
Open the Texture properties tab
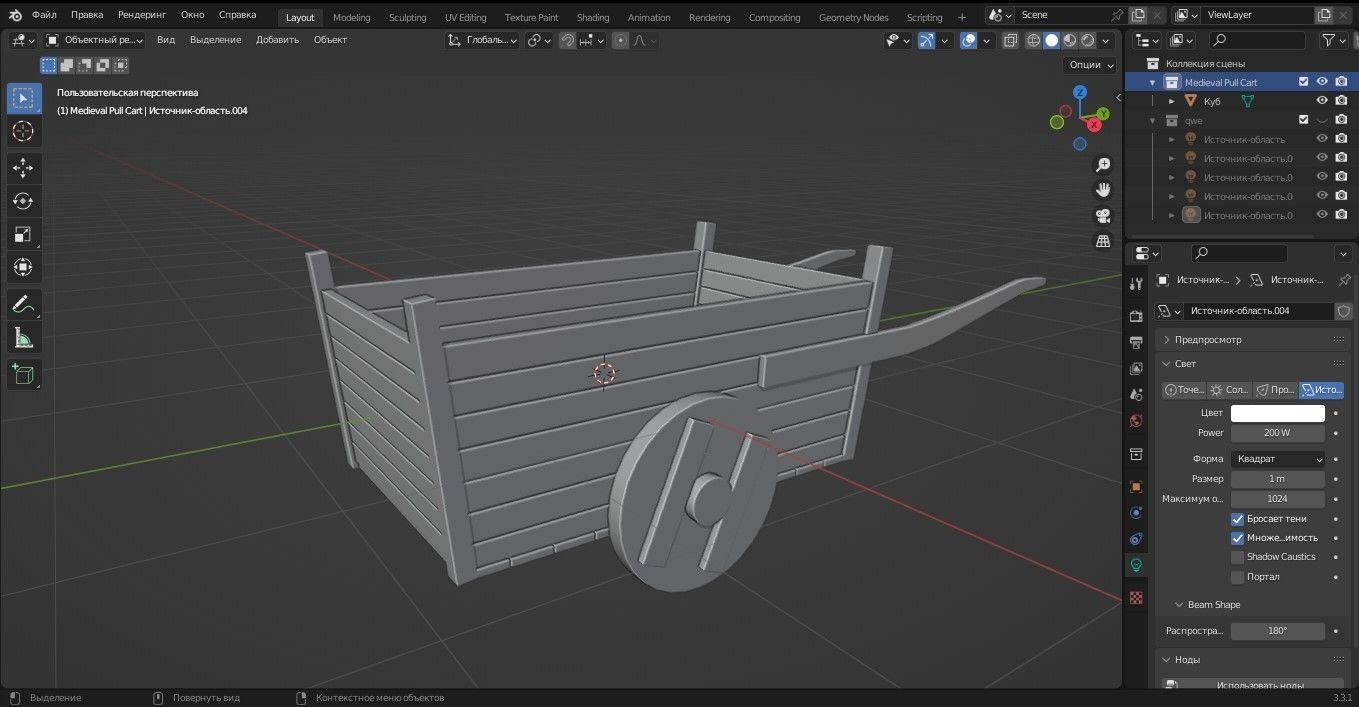pos(1136,597)
